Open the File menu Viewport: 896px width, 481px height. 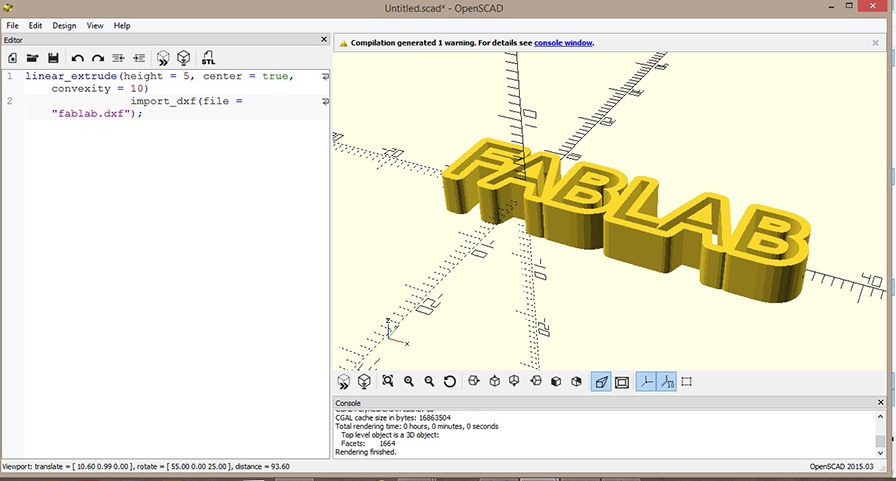13,26
